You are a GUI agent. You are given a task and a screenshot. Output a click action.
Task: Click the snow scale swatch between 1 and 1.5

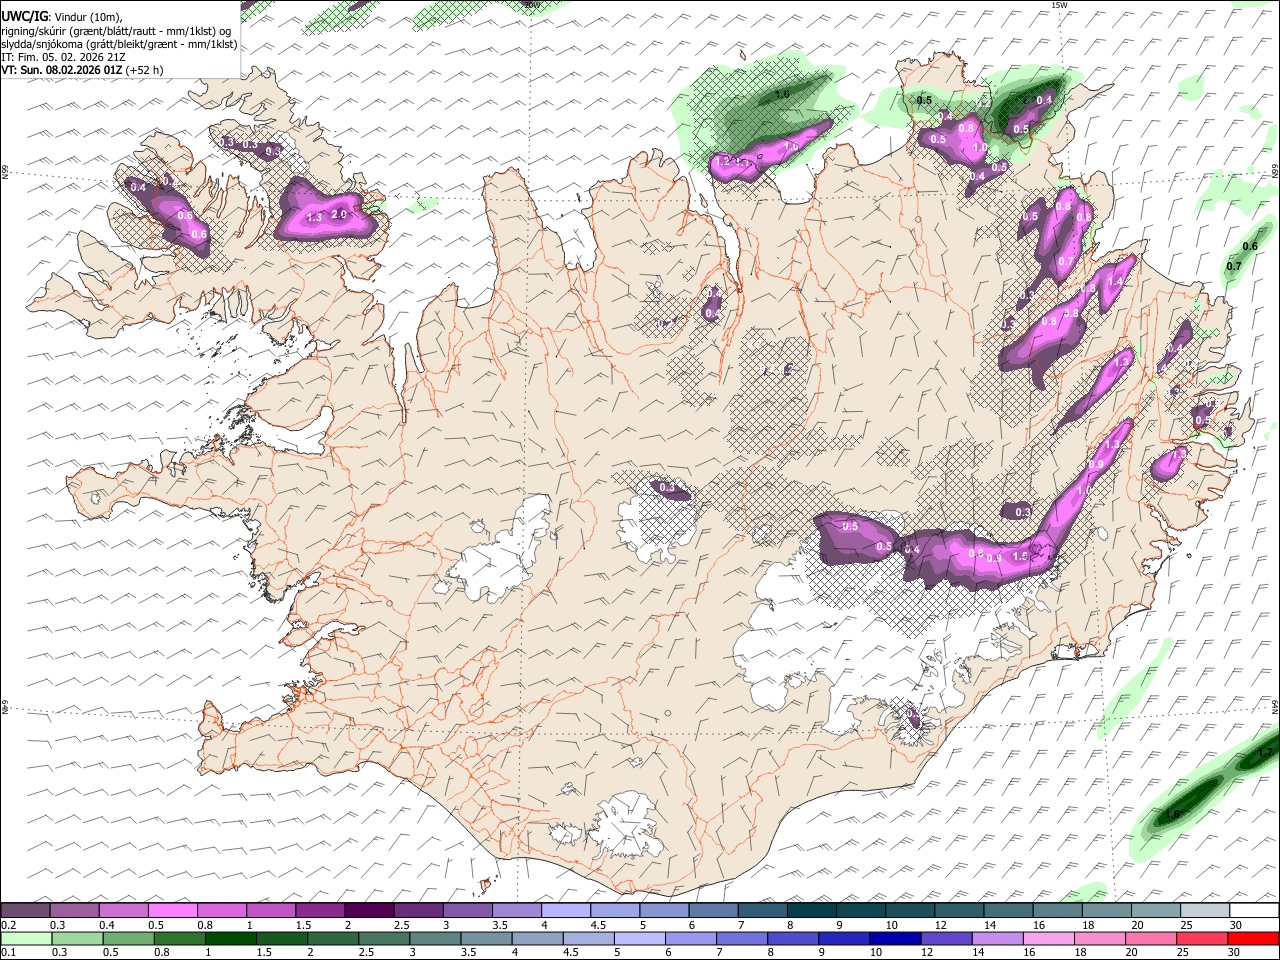point(271,910)
